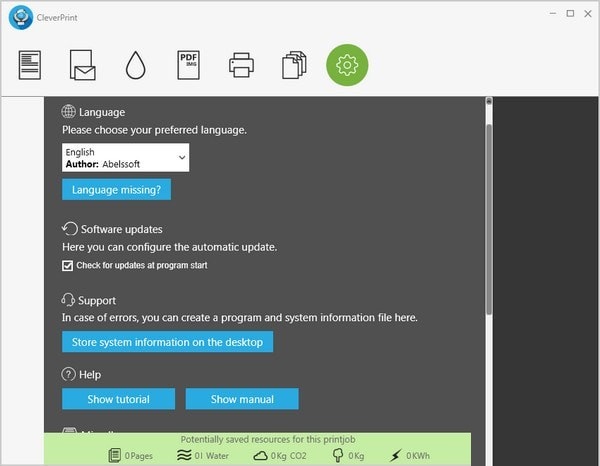
Task: Click the Show manual button
Action: tap(242, 399)
